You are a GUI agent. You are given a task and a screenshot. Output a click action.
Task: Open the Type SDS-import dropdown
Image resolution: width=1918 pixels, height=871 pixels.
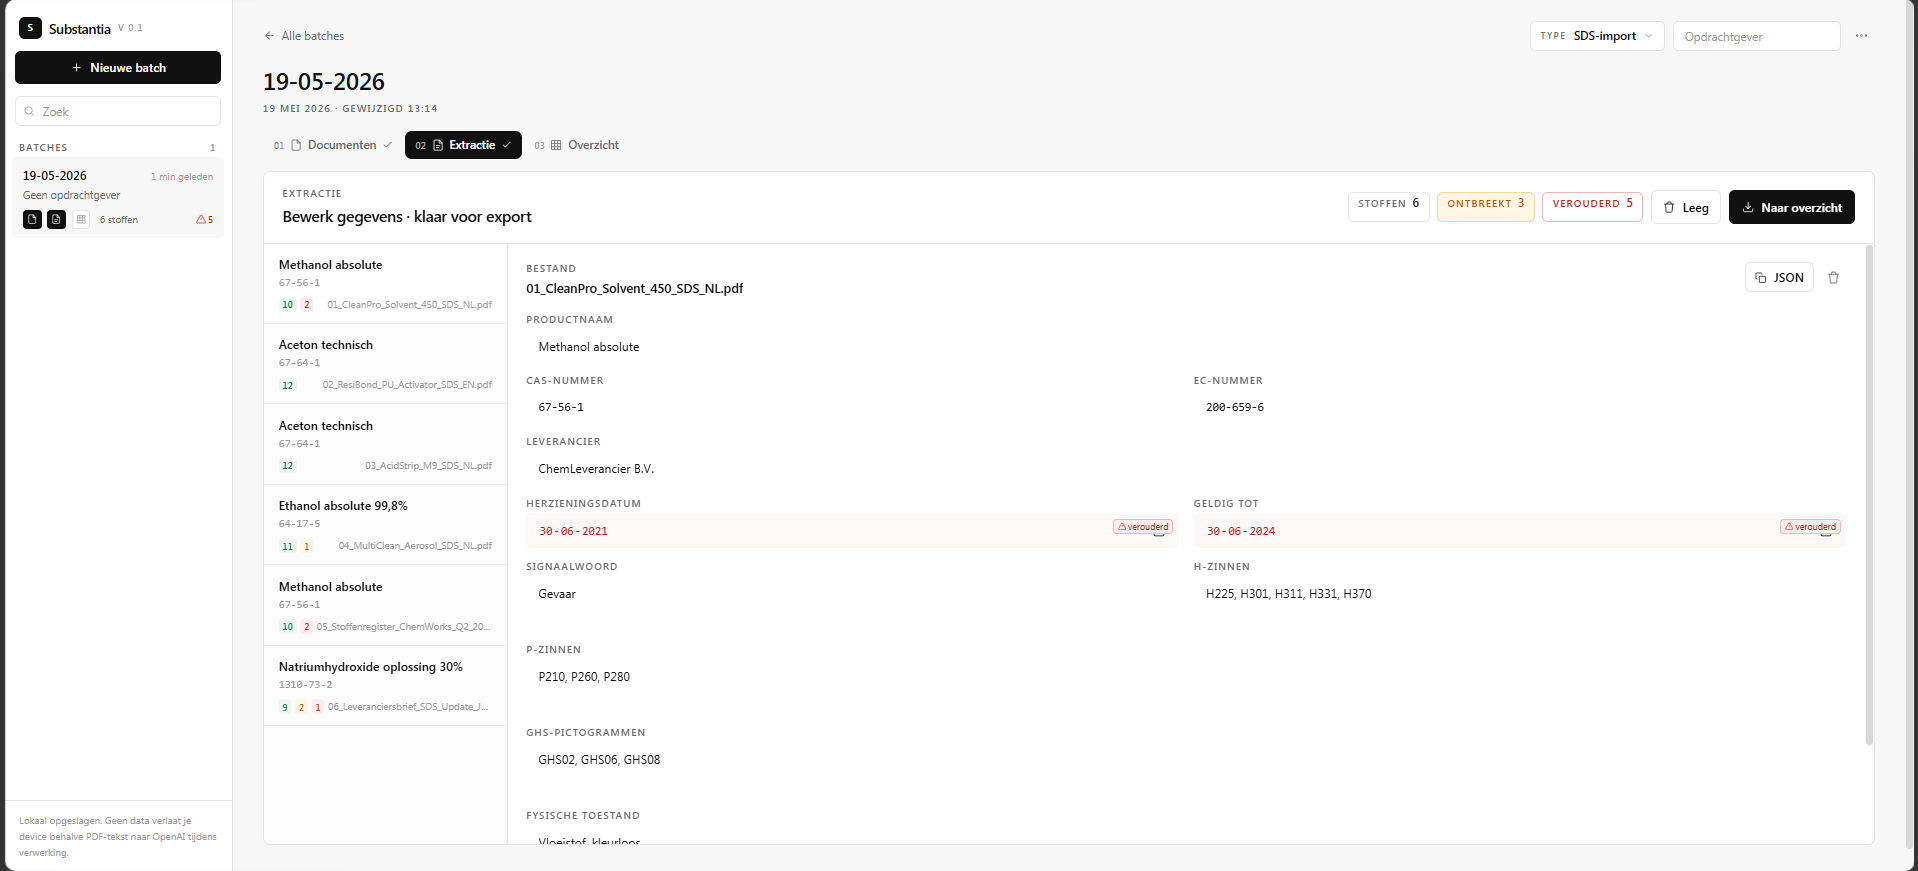1597,36
